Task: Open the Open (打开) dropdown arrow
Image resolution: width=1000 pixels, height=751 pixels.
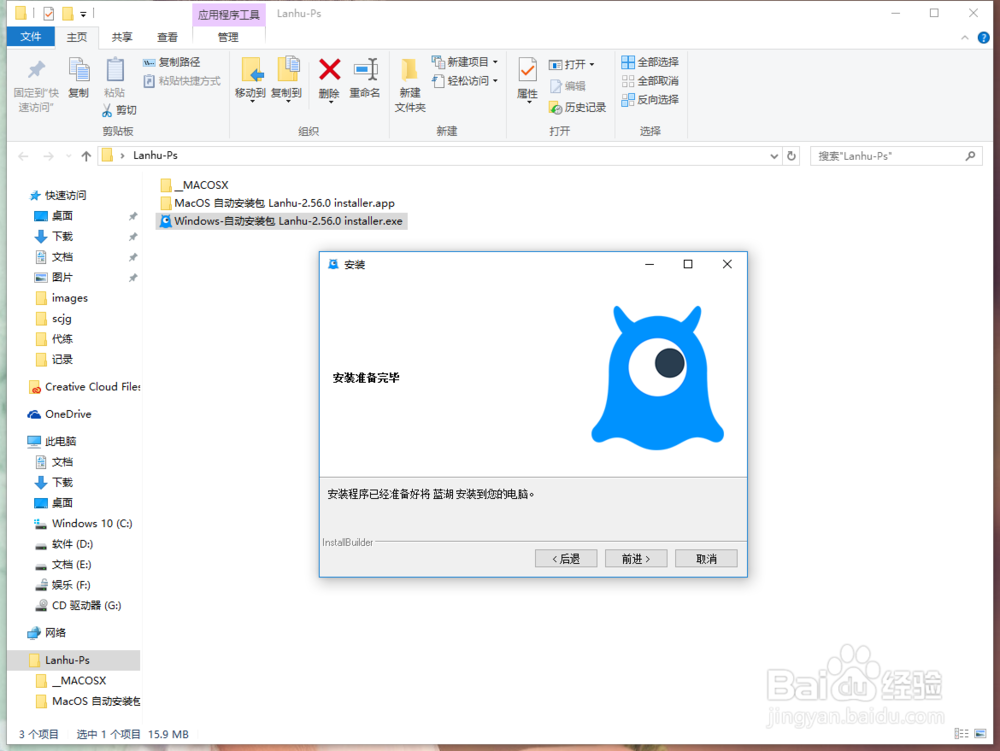Action: click(x=592, y=65)
